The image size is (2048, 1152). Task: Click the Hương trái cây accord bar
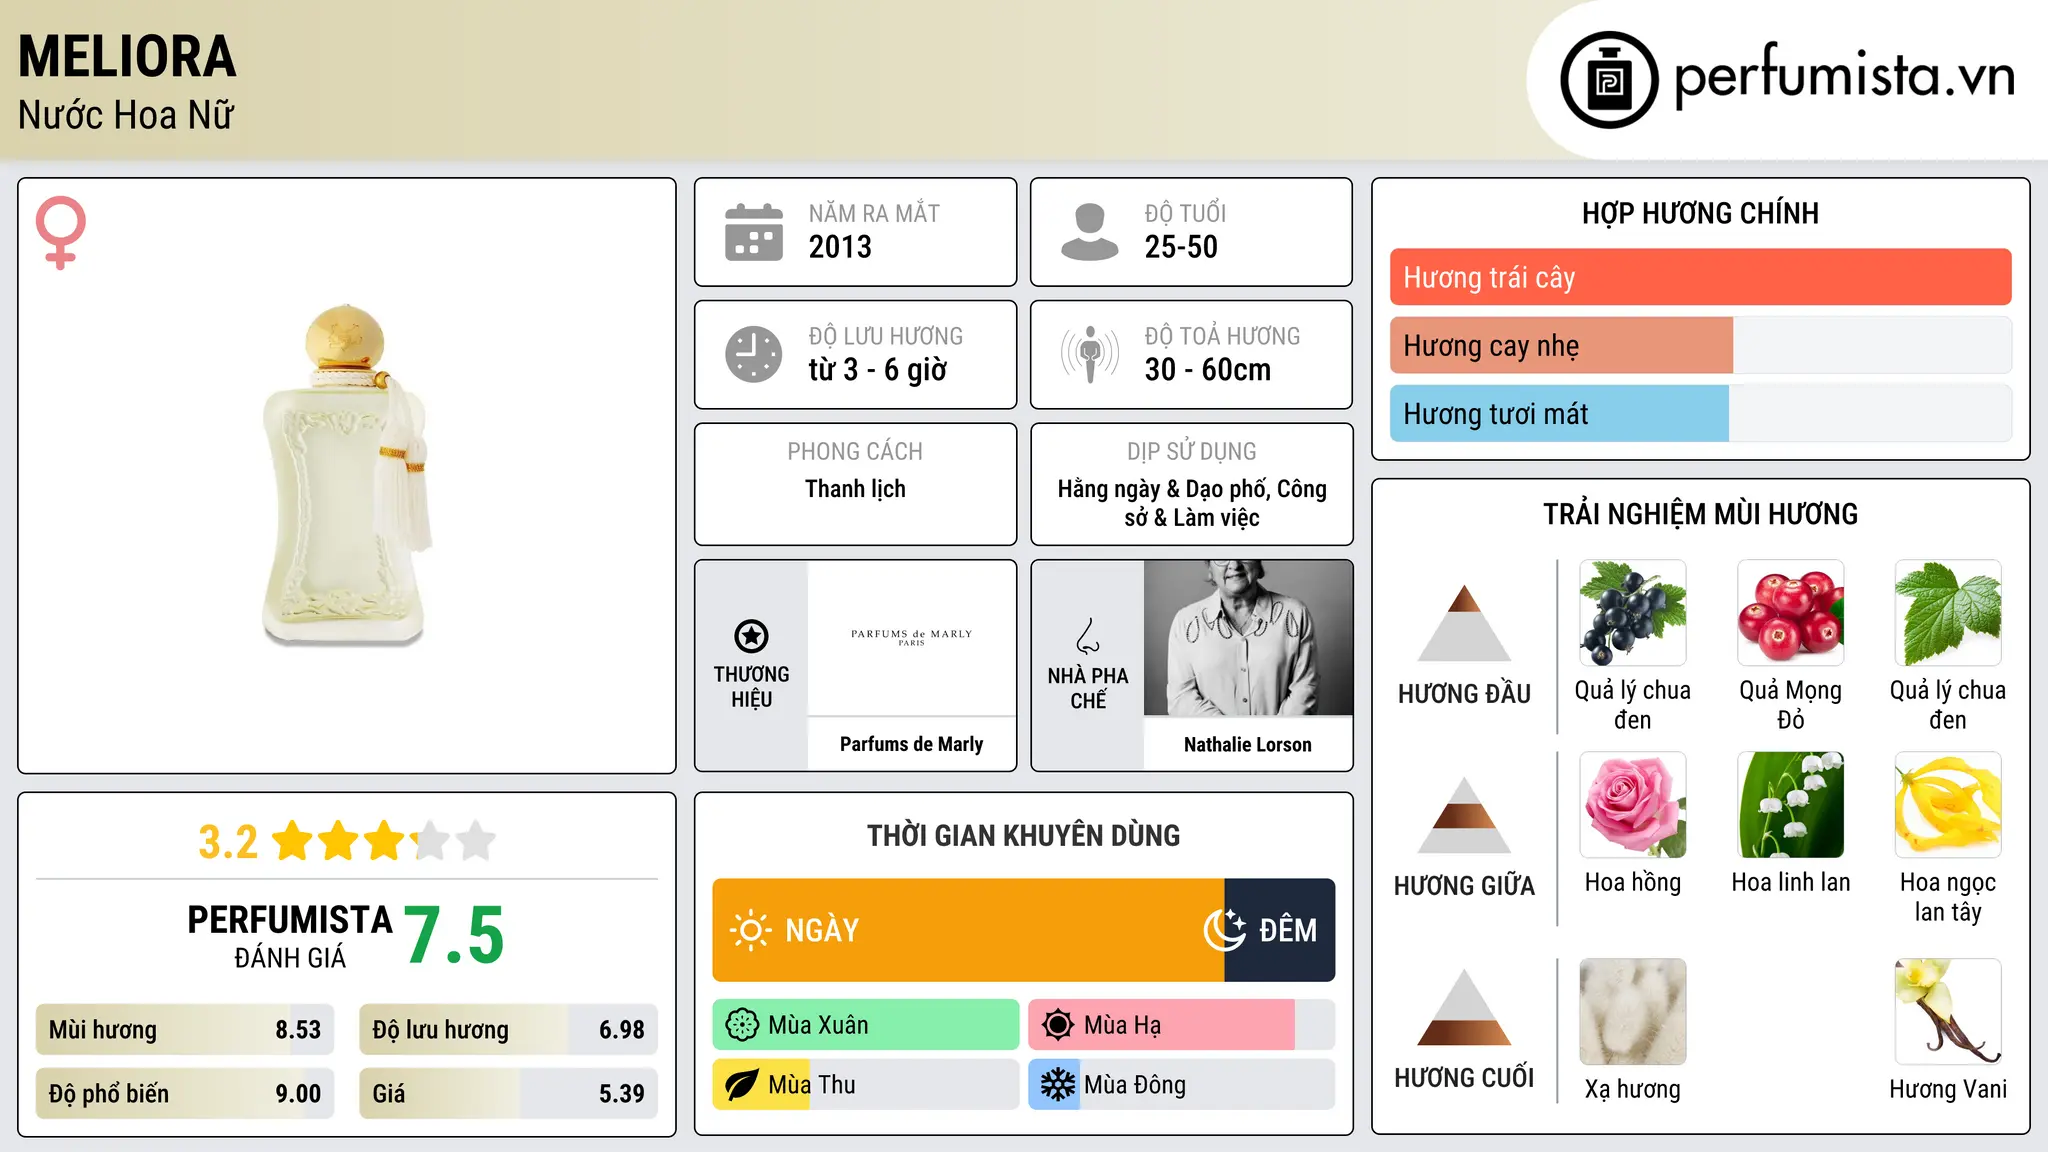[1701, 277]
